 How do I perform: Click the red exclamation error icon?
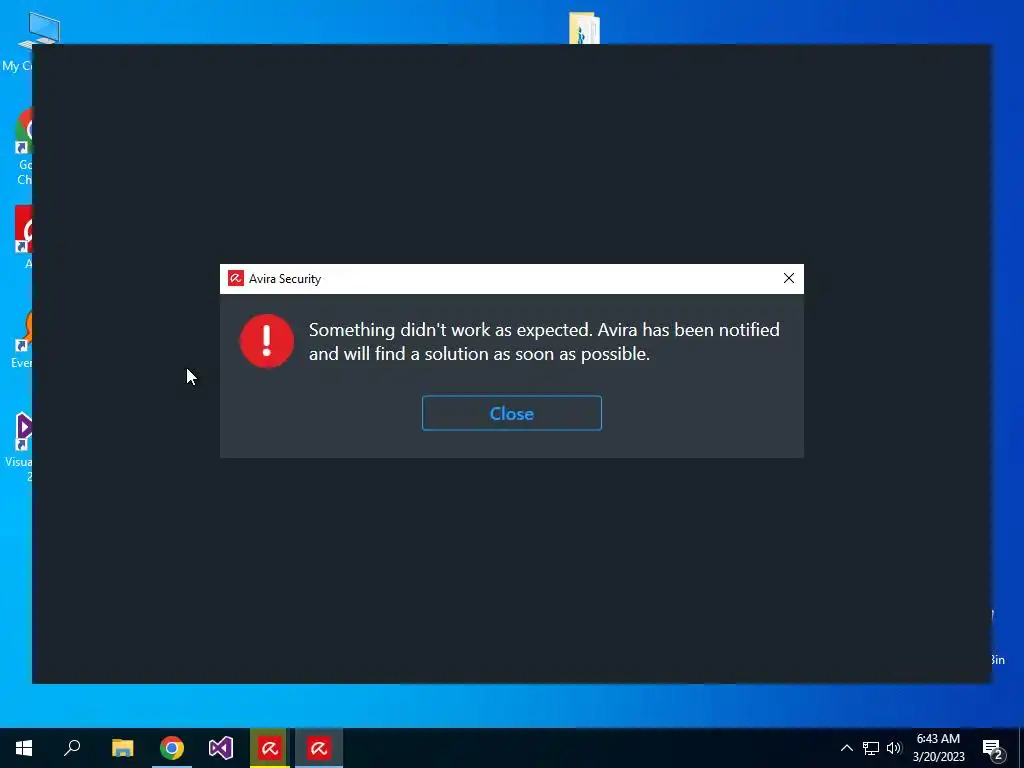[x=266, y=341]
